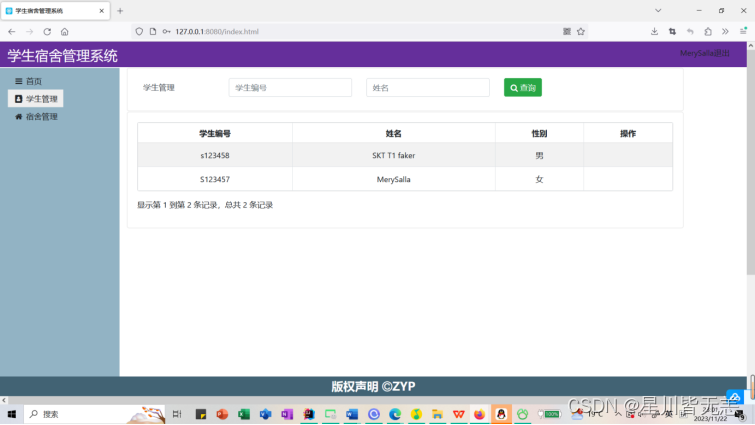Click the 性别 column header
The image size is (755, 425).
click(539, 133)
